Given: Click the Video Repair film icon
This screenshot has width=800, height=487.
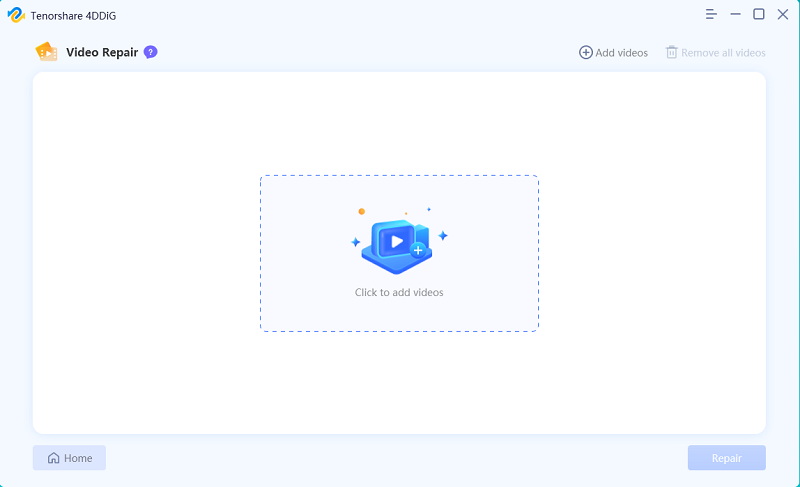Looking at the screenshot, I should tap(46, 52).
